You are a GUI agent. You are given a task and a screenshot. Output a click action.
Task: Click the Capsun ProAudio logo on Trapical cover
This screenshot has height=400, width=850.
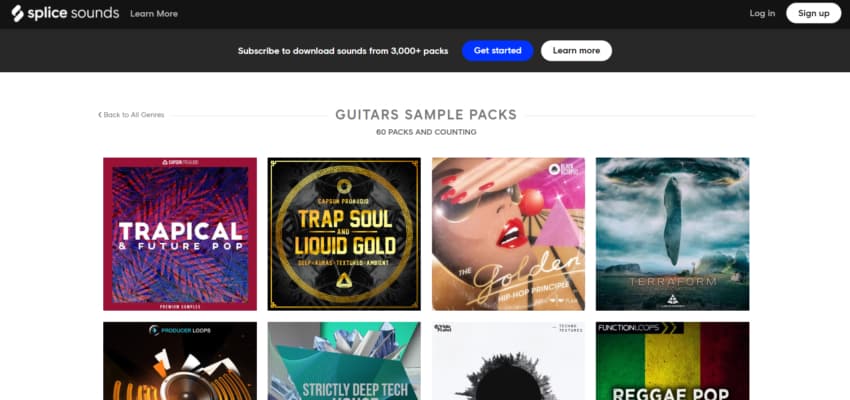point(180,162)
